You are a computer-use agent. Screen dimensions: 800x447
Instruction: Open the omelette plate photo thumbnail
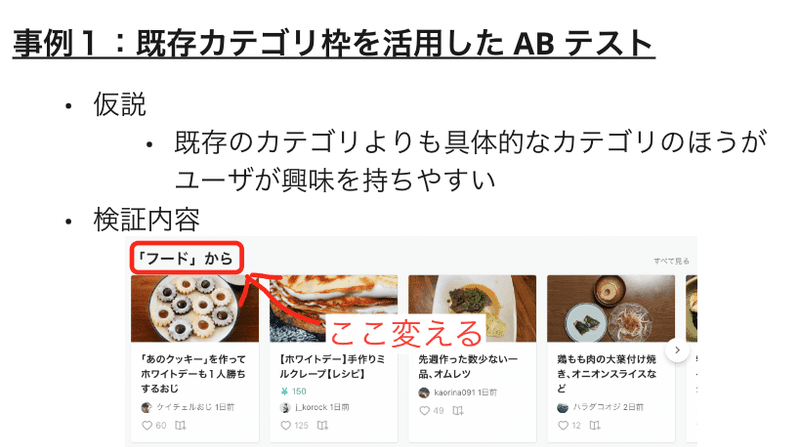point(472,309)
